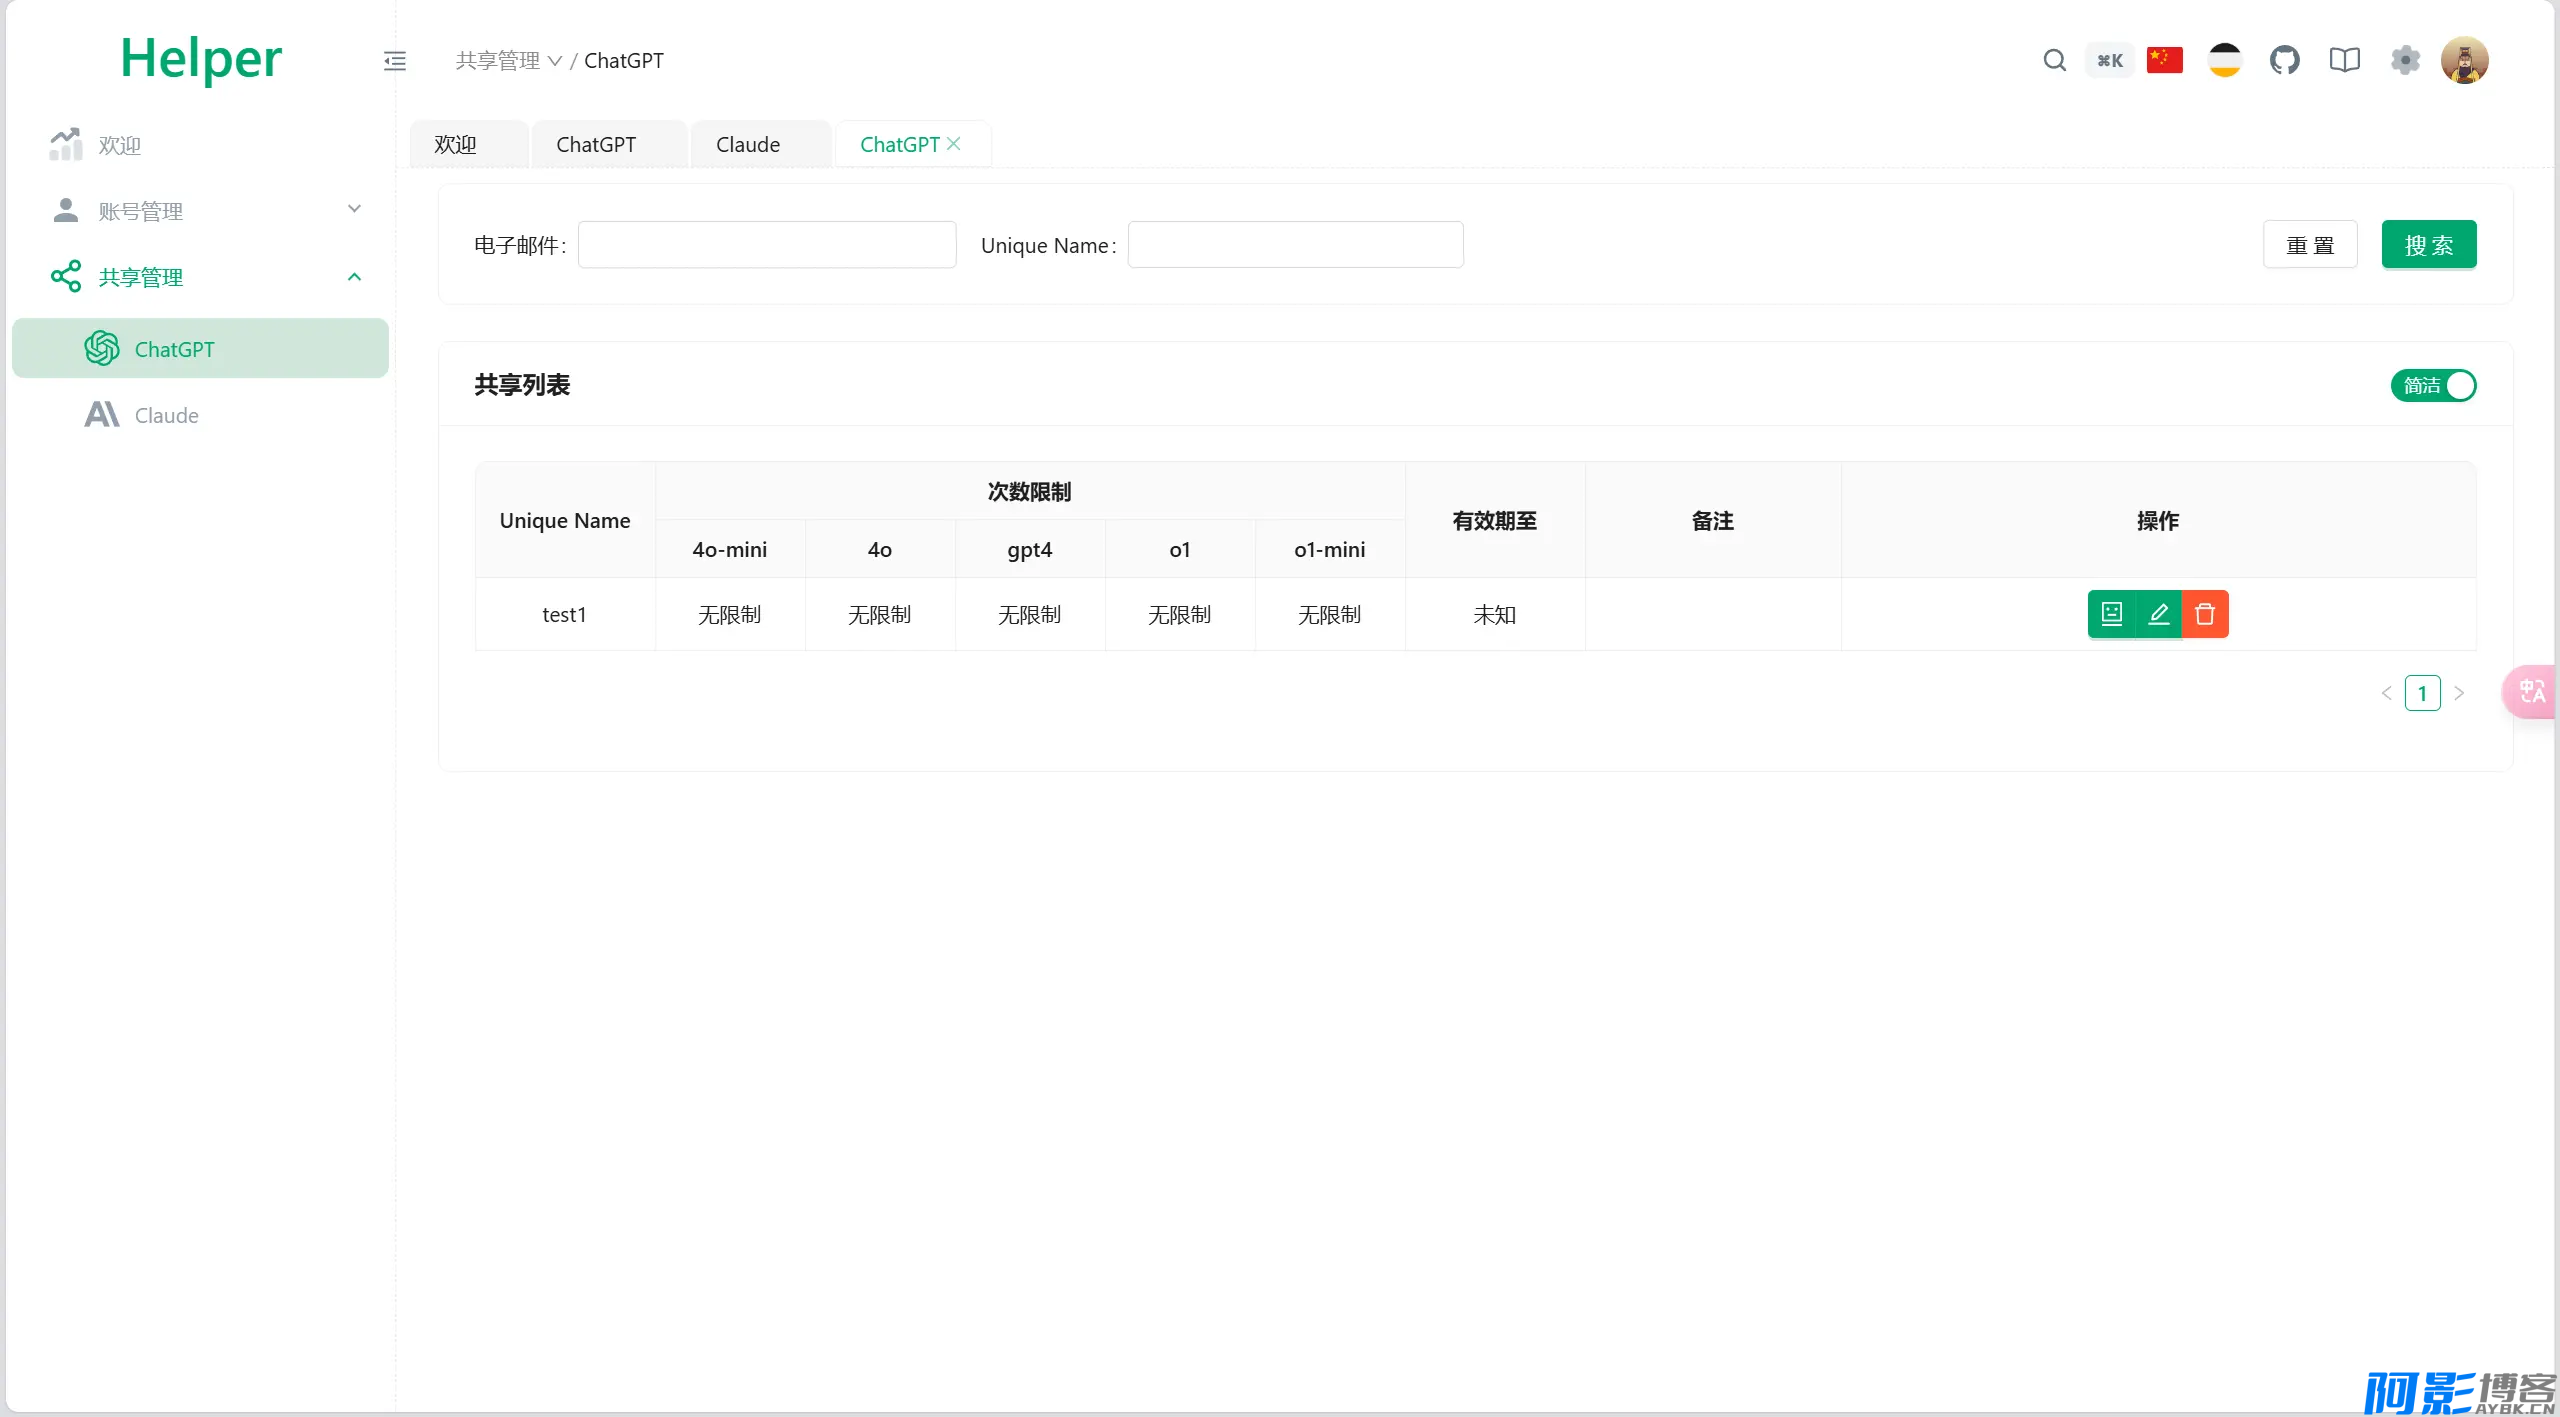2560x1417 pixels.
Task: Click the floating translate icon
Action: click(x=2531, y=691)
